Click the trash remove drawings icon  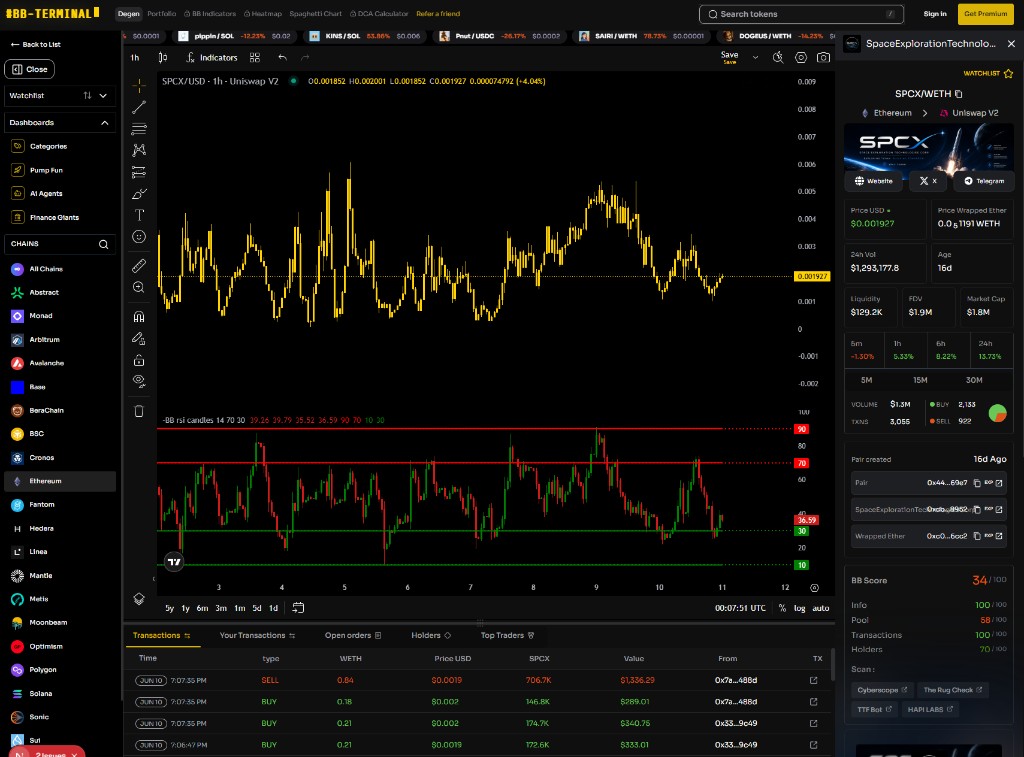[139, 411]
